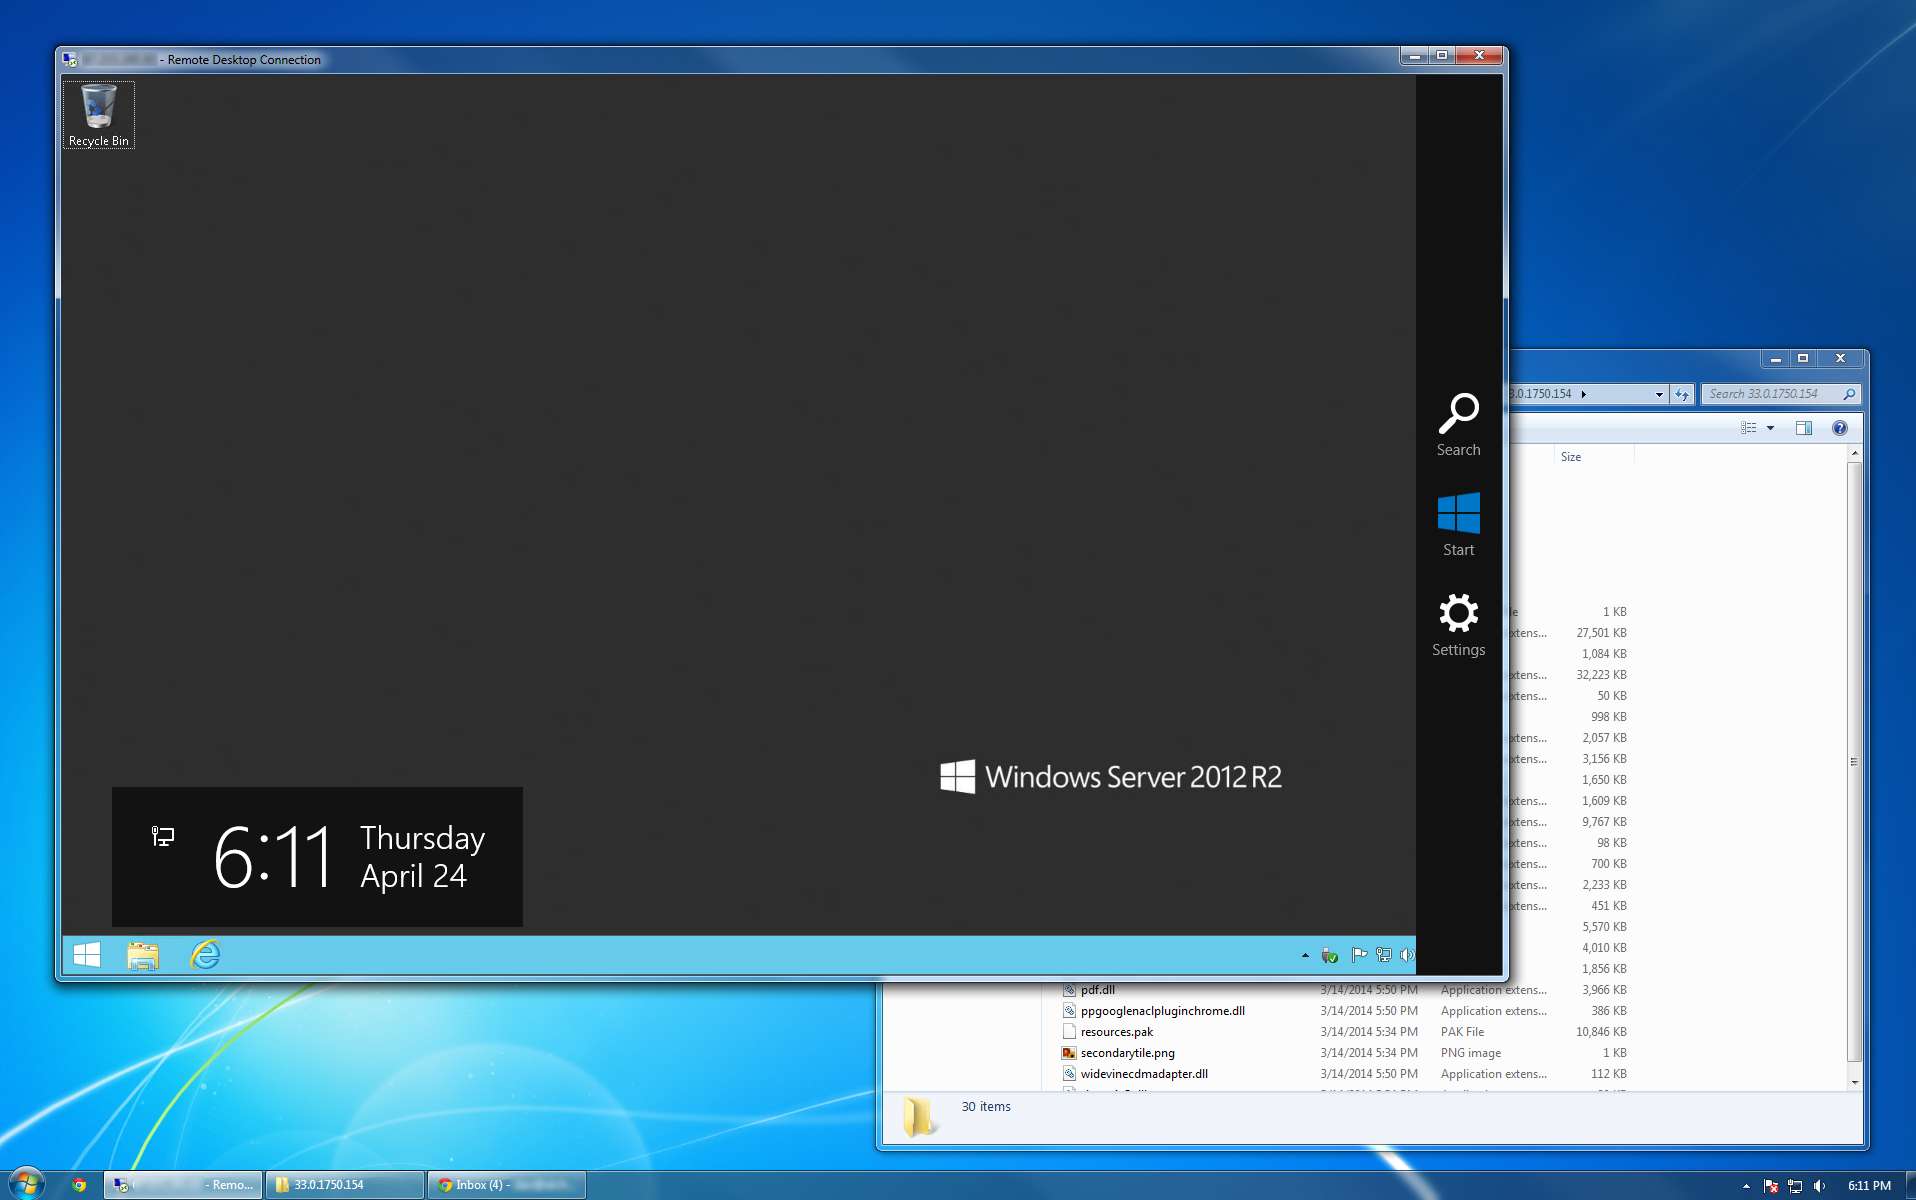Image resolution: width=1916 pixels, height=1200 pixels.
Task: Open the address bar dropdown in Explorer
Action: pyautogui.click(x=1658, y=394)
